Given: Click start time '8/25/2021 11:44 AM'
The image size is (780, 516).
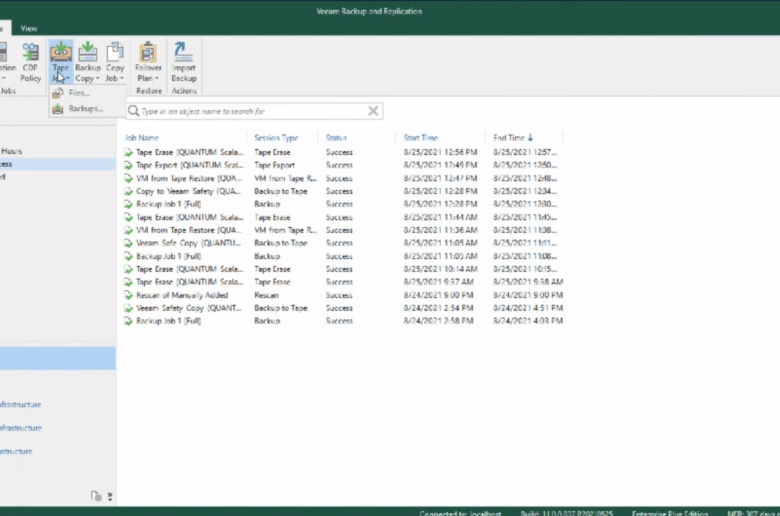Looking at the screenshot, I should point(440,217).
